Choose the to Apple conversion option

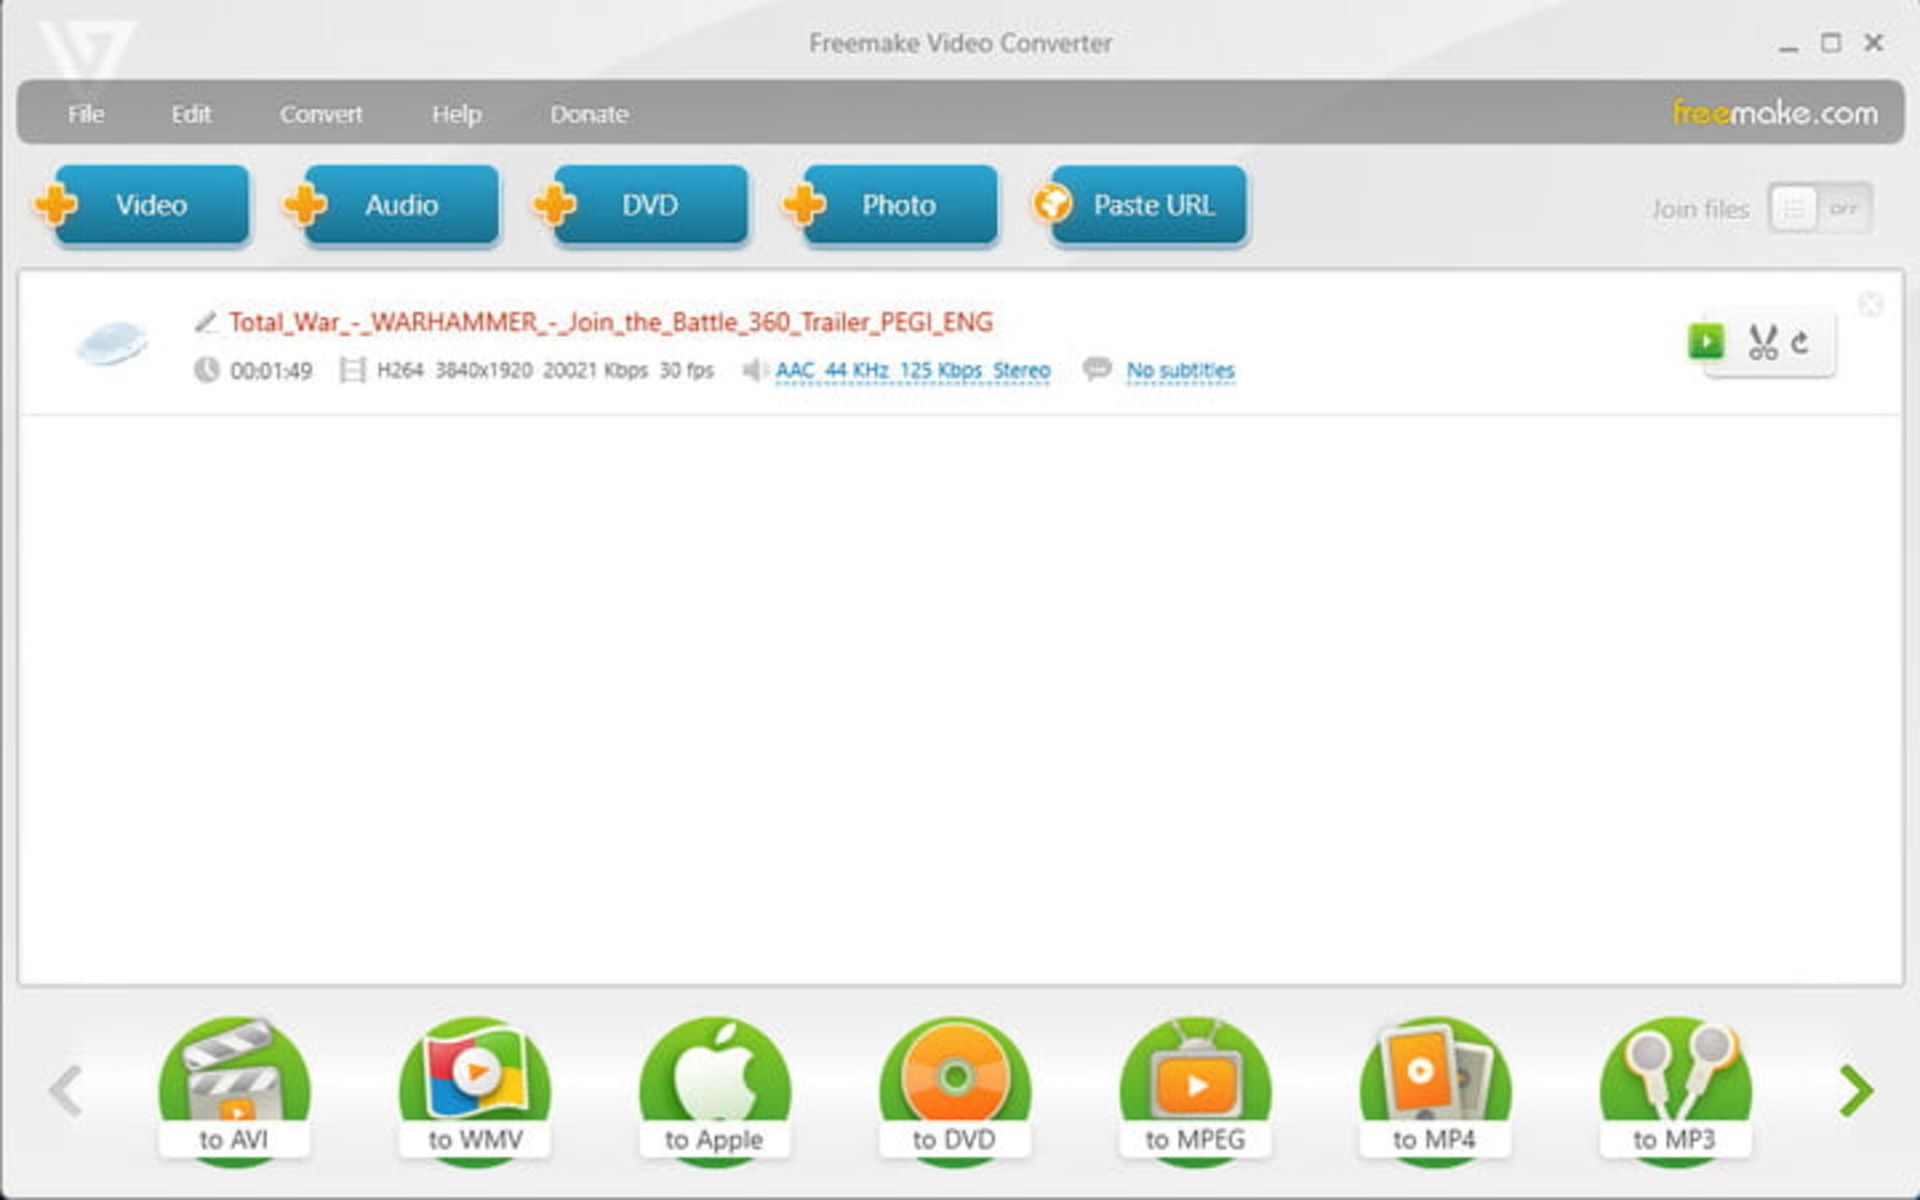pos(715,1090)
